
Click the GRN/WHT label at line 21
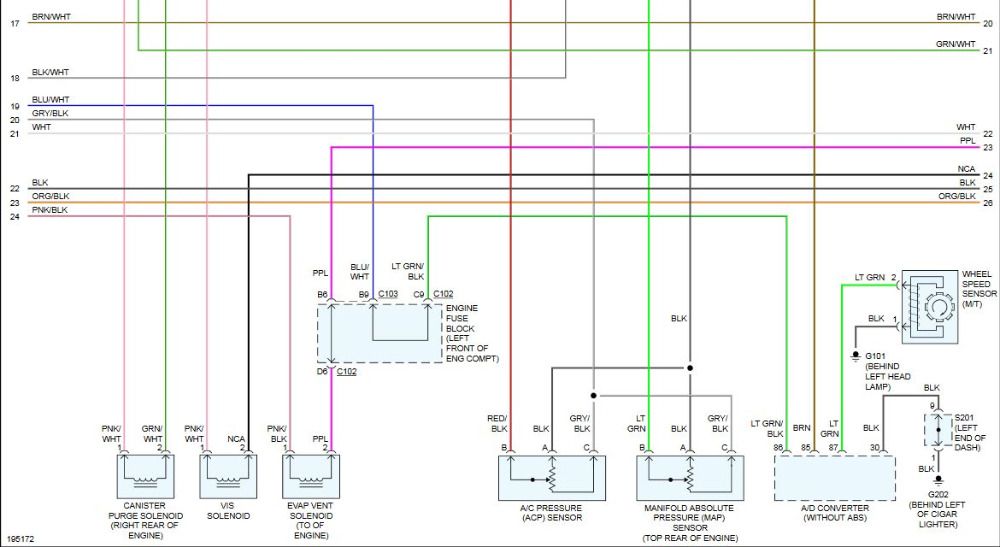coord(955,44)
